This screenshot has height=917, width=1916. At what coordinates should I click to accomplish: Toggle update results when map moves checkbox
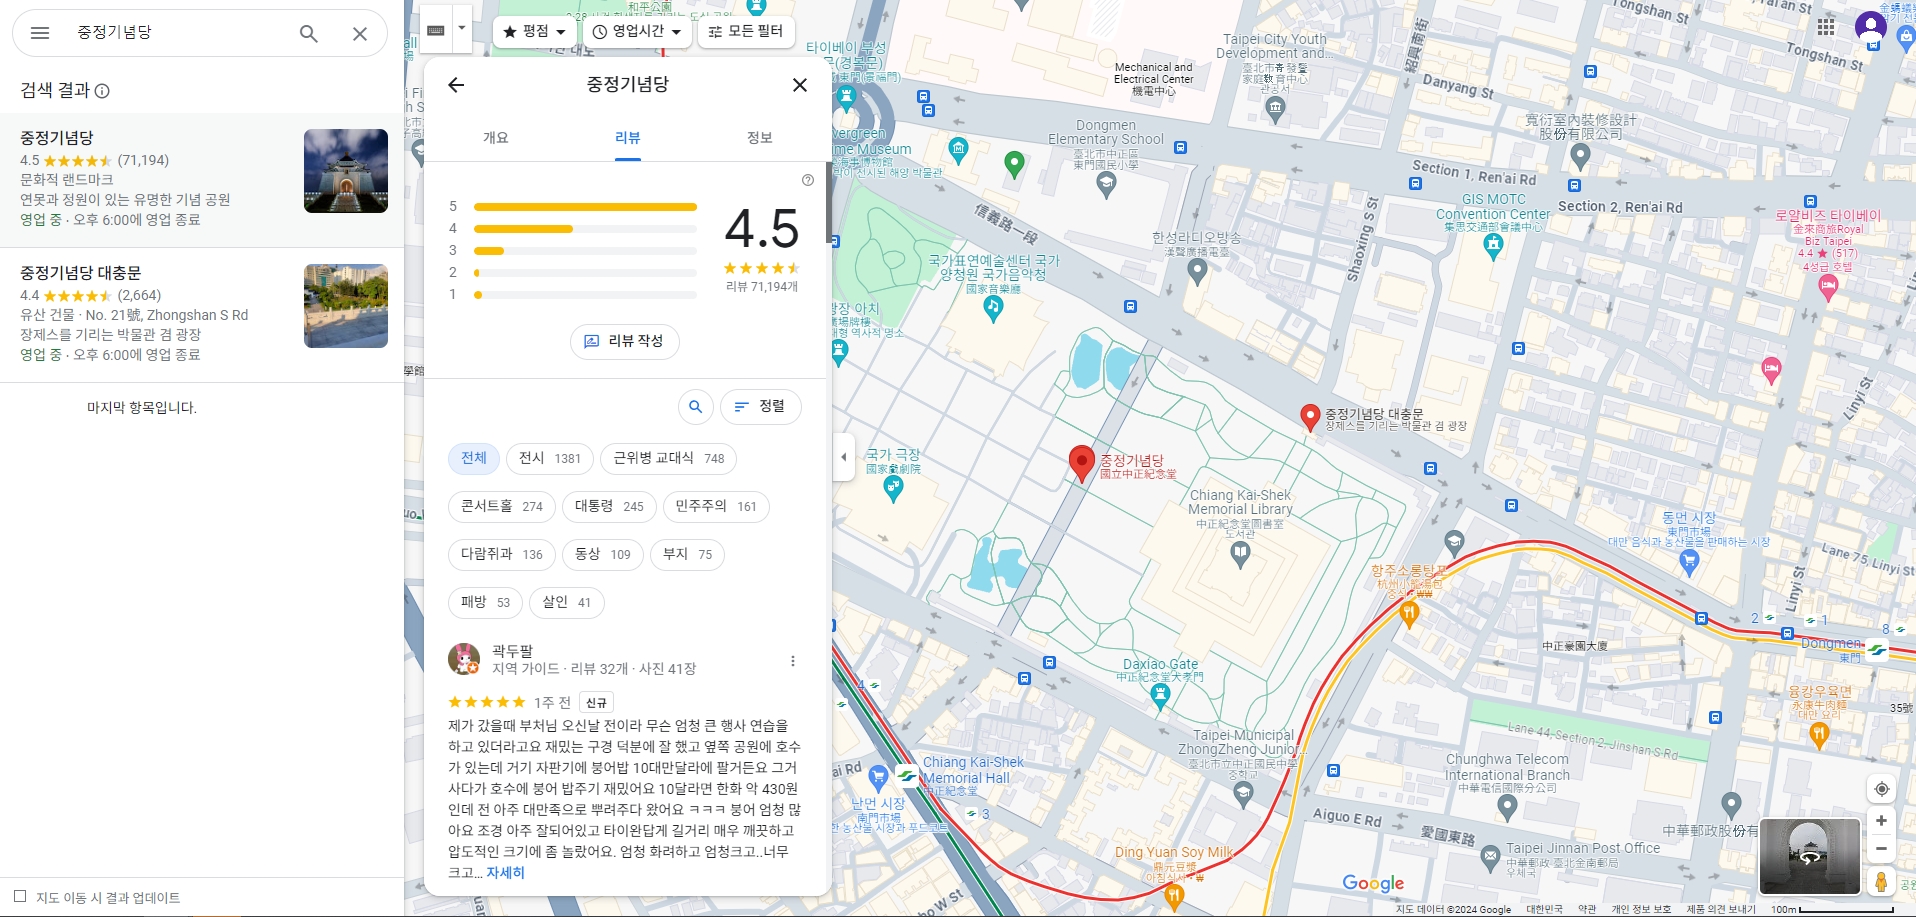click(x=20, y=896)
